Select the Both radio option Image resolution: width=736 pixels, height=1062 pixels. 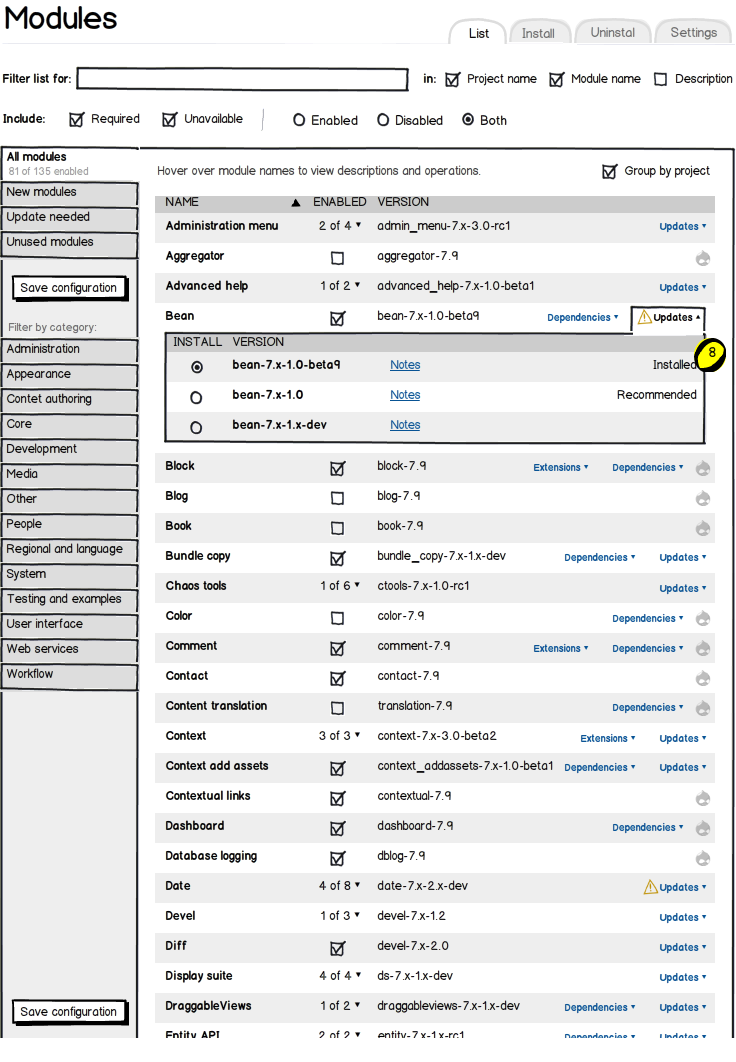point(468,120)
